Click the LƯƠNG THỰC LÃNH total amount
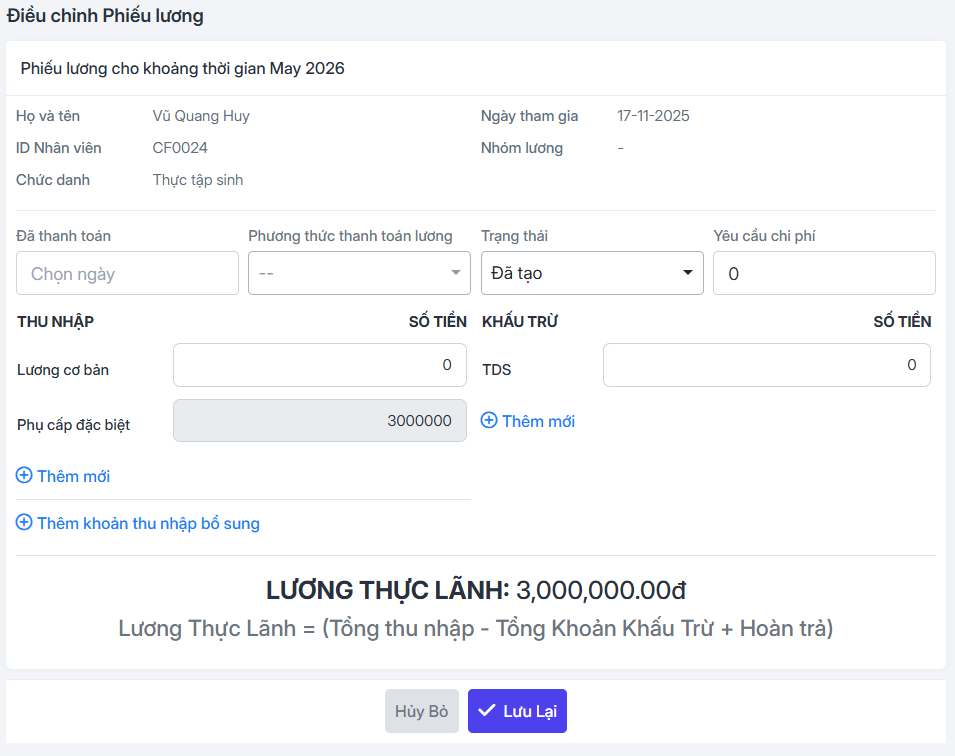This screenshot has width=955, height=756. click(601, 590)
